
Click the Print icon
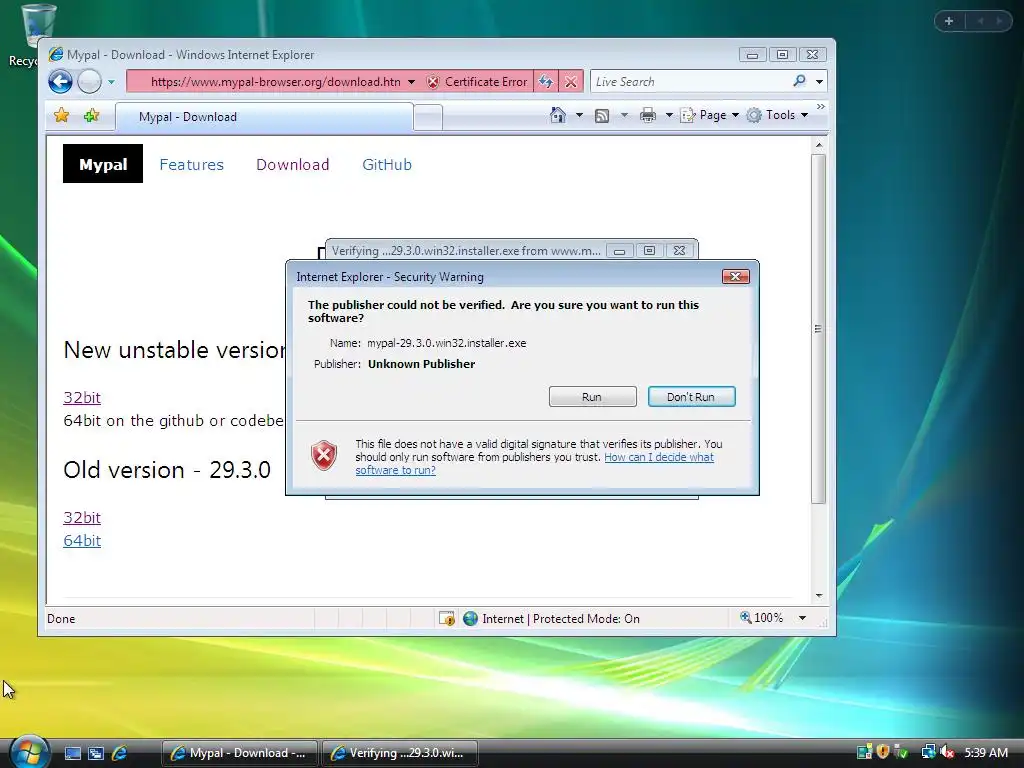tap(648, 116)
